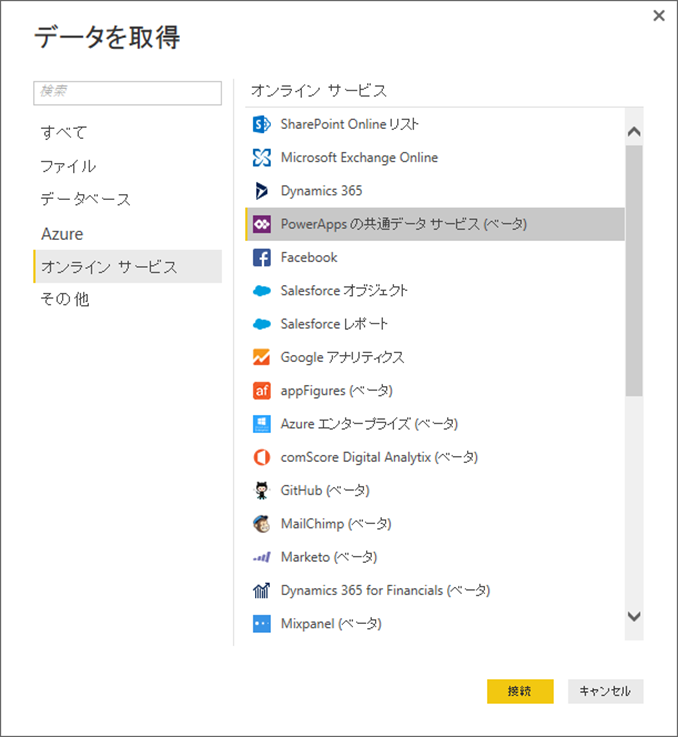Select Salesforce オブジェクト text

coord(344,291)
